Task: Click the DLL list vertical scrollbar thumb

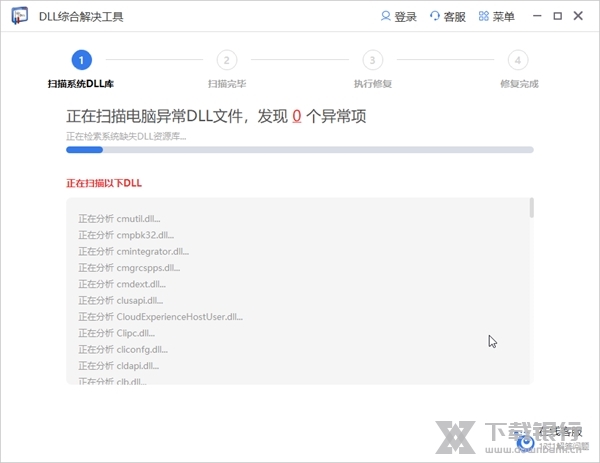Action: [532, 208]
